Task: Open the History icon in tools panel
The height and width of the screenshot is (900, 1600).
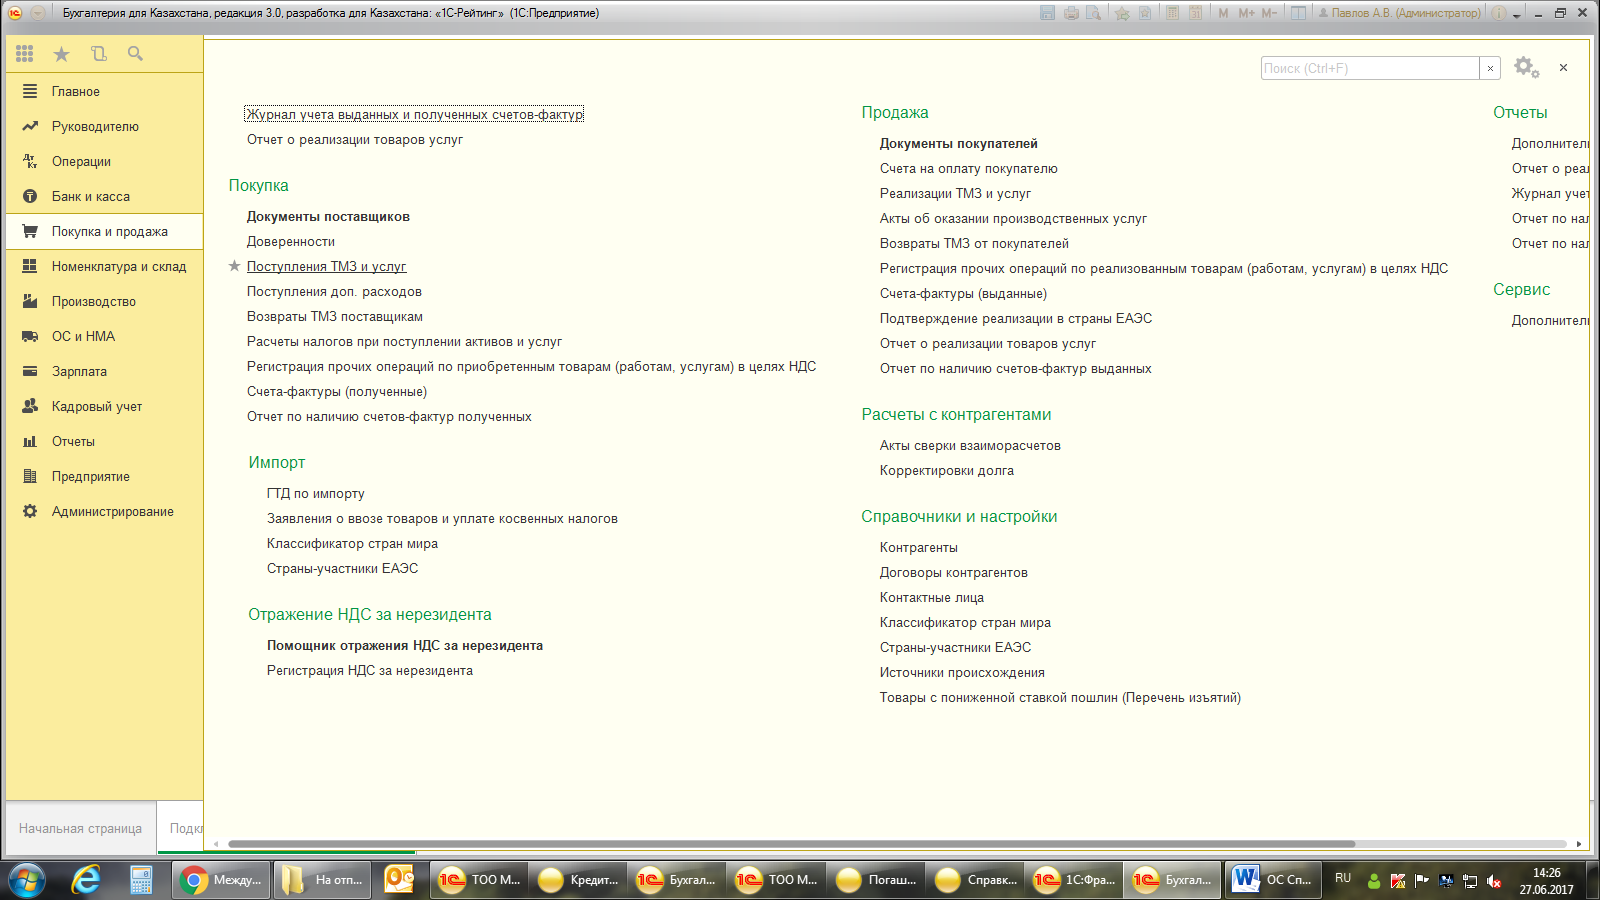Action: coord(98,54)
